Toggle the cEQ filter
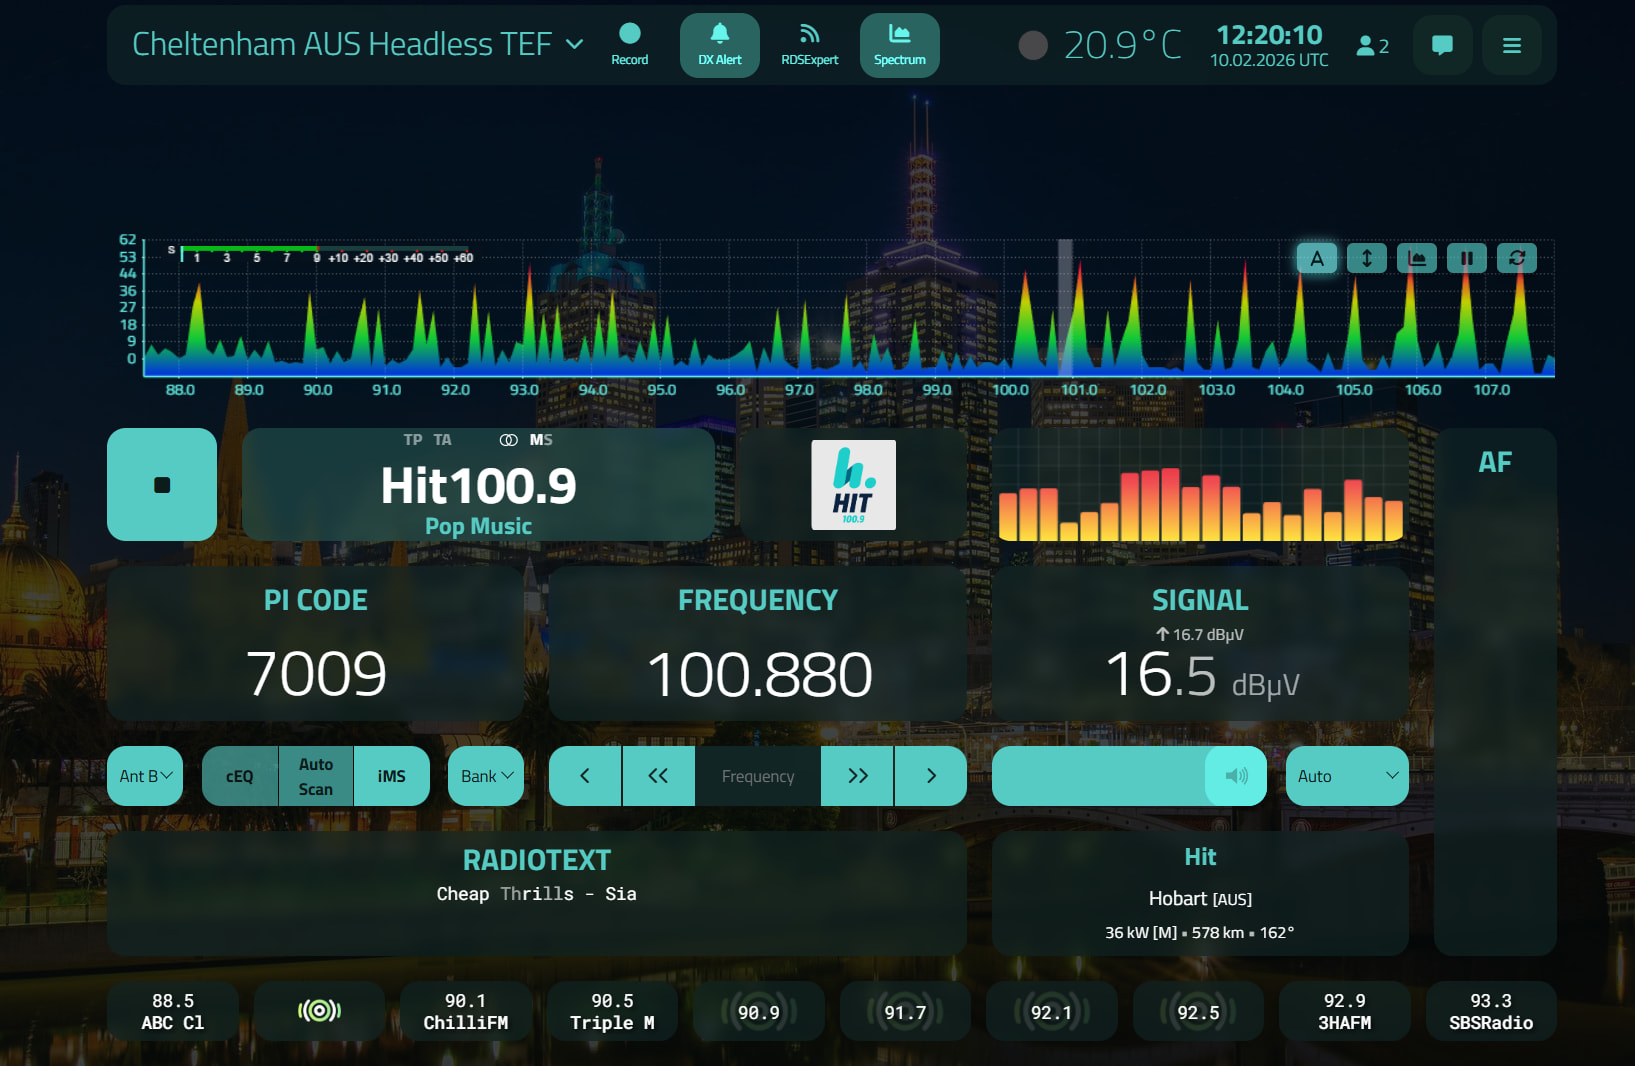The height and width of the screenshot is (1066, 1635). pos(240,776)
